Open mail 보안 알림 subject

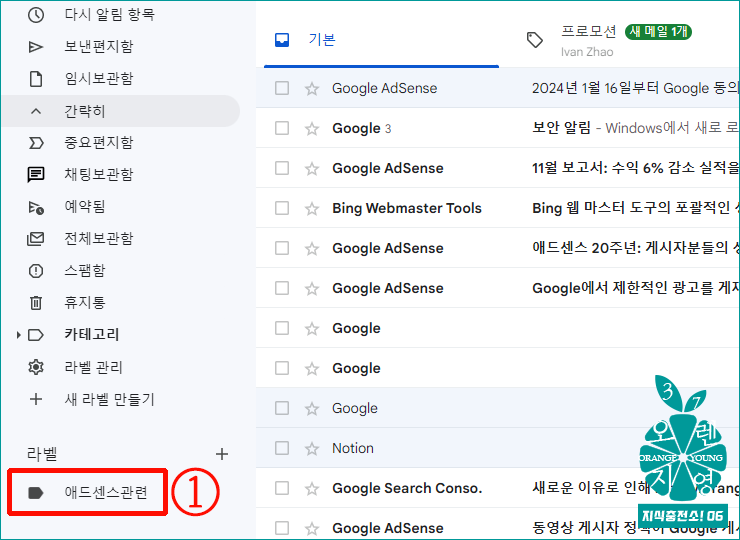point(561,128)
